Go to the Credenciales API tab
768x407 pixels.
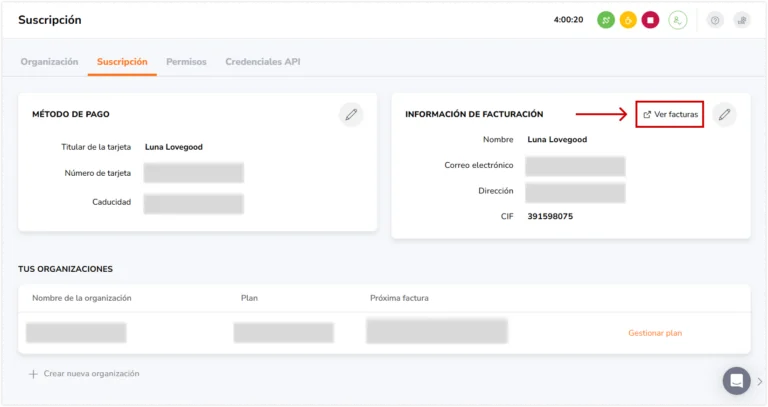[x=263, y=62]
